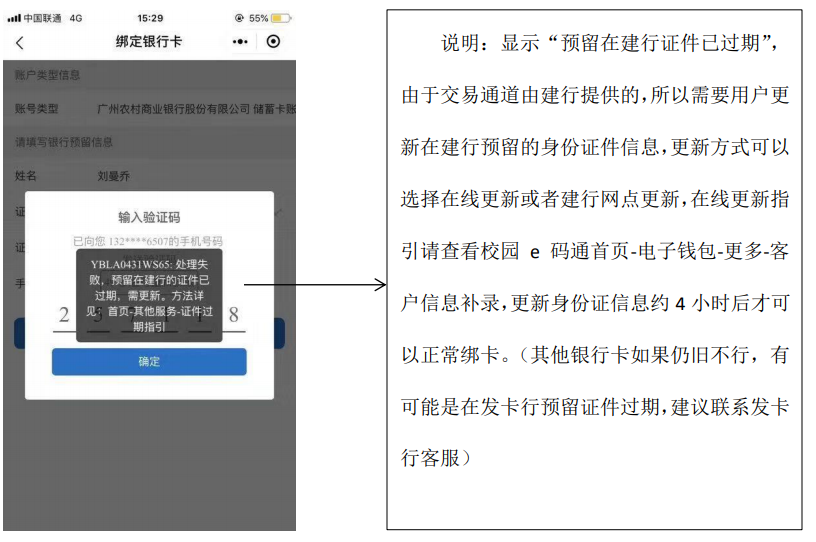
Task: Tap the 广州农村商业银行 account type value
Action: [x=196, y=109]
